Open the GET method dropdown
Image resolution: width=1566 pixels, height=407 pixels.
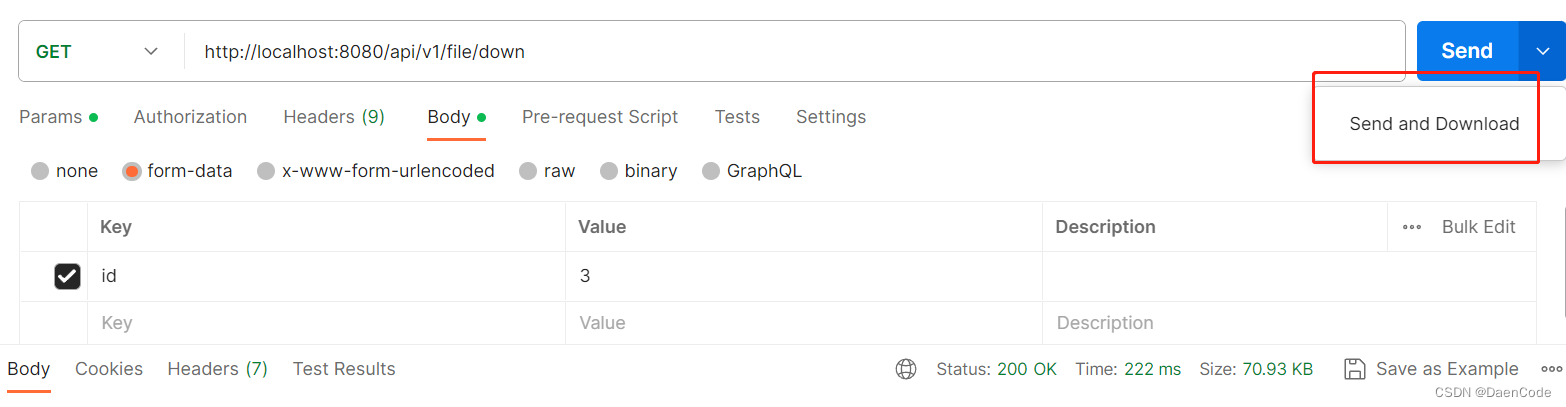tap(97, 51)
